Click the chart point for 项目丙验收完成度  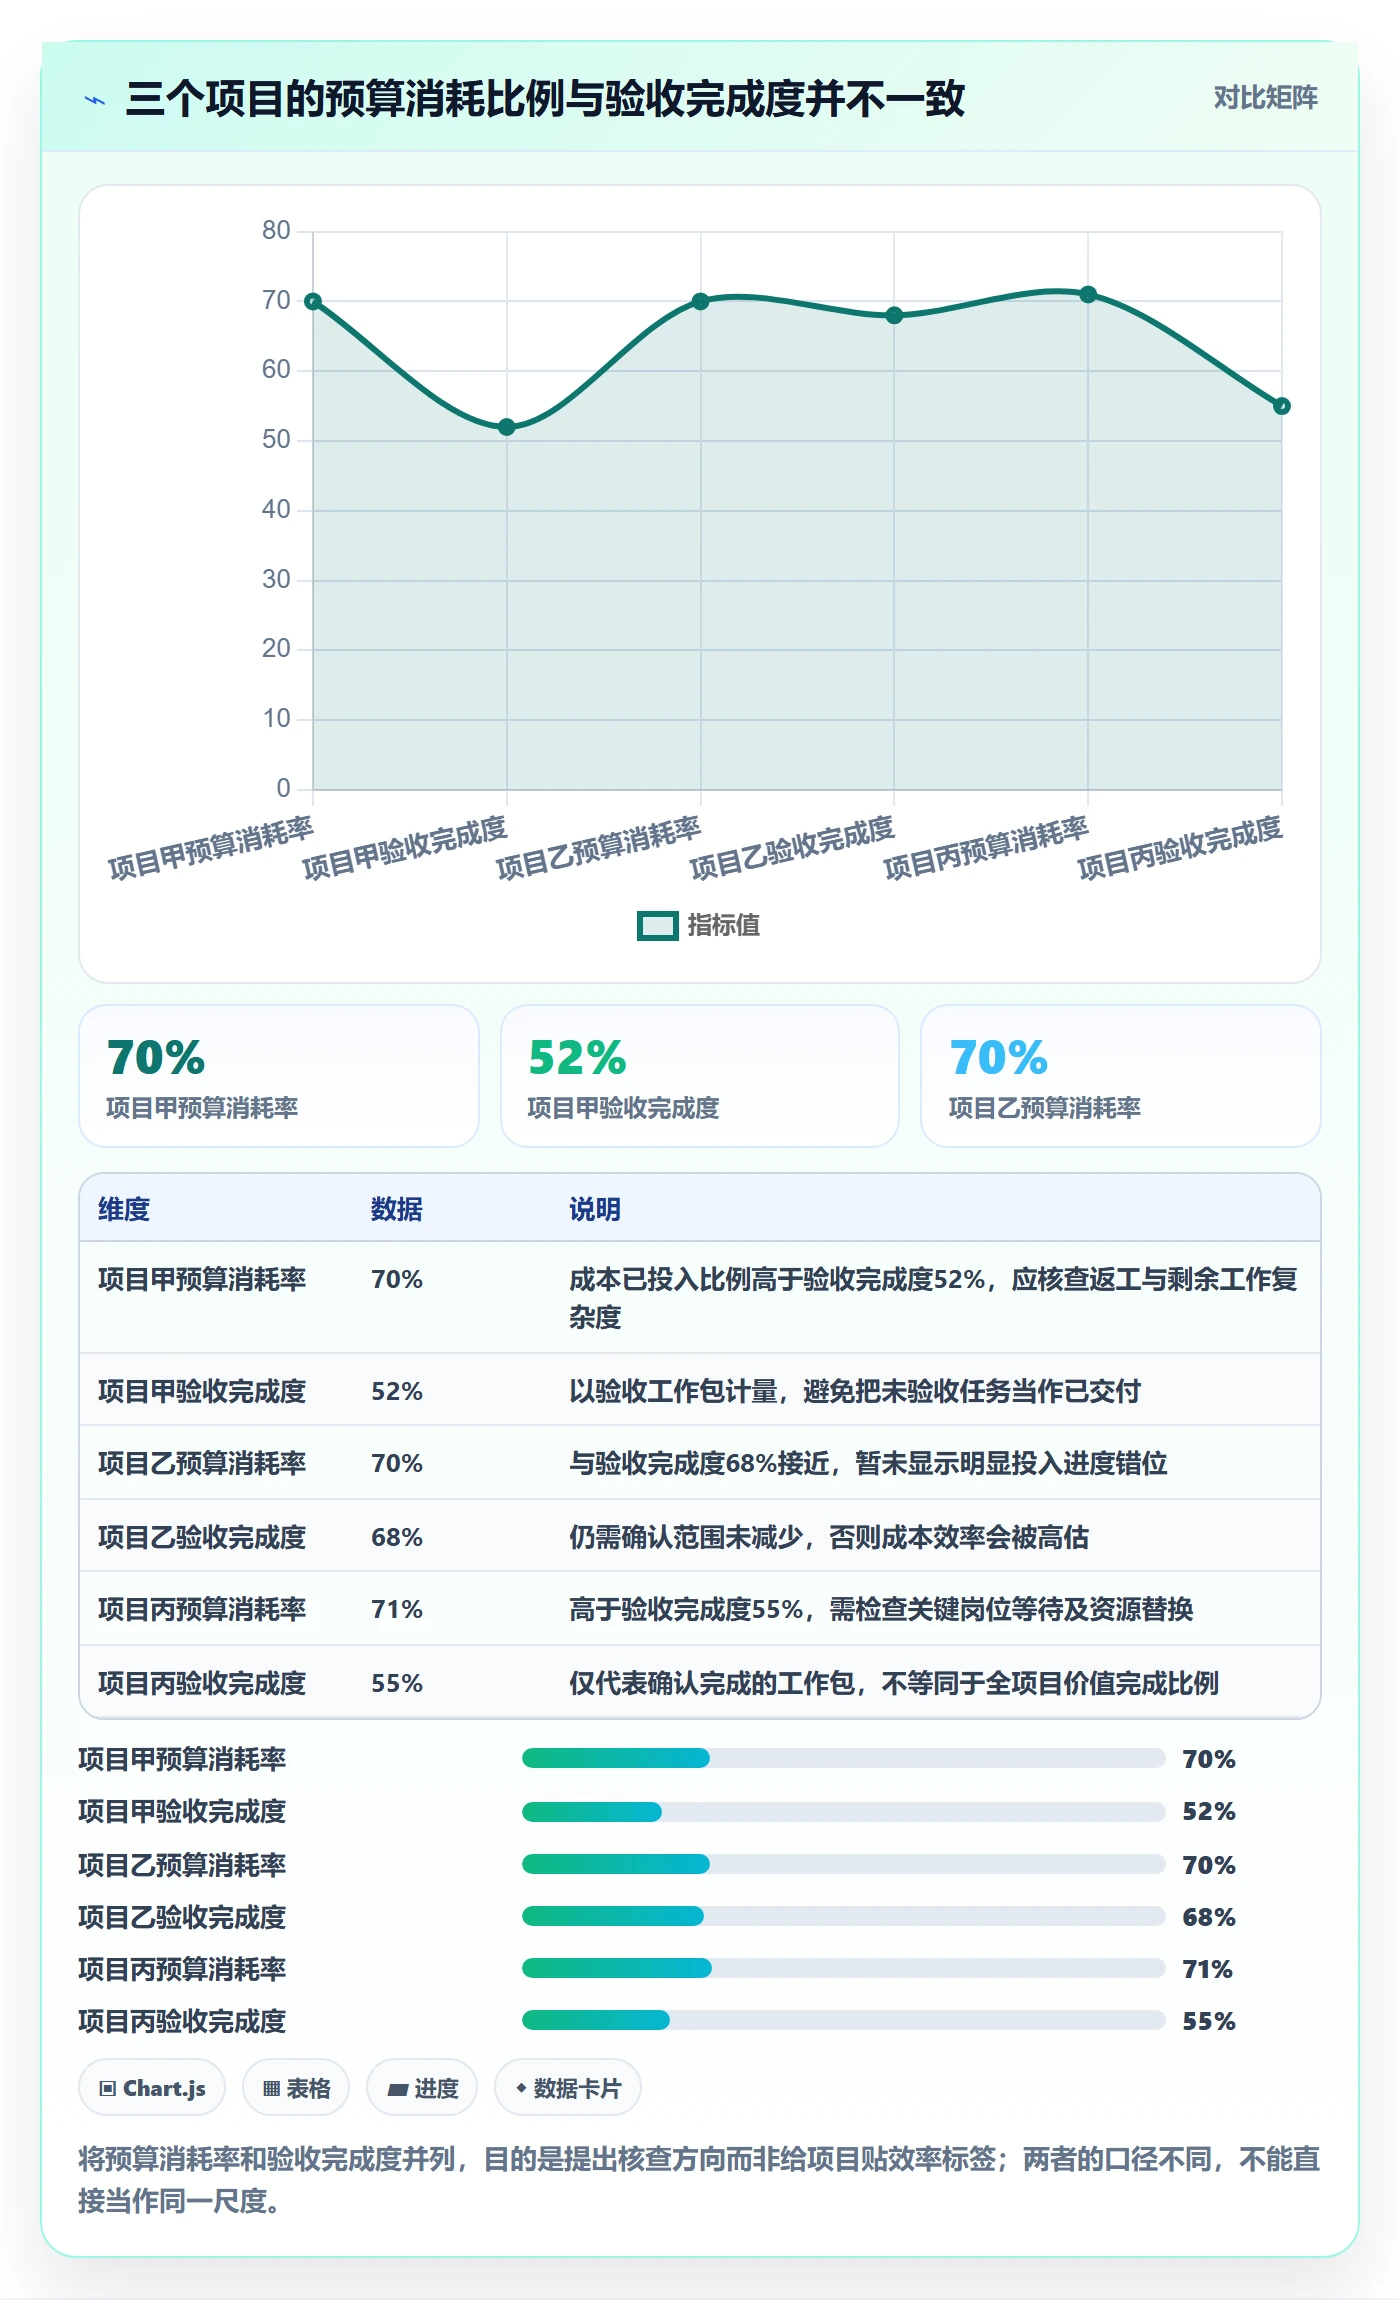click(x=1282, y=406)
